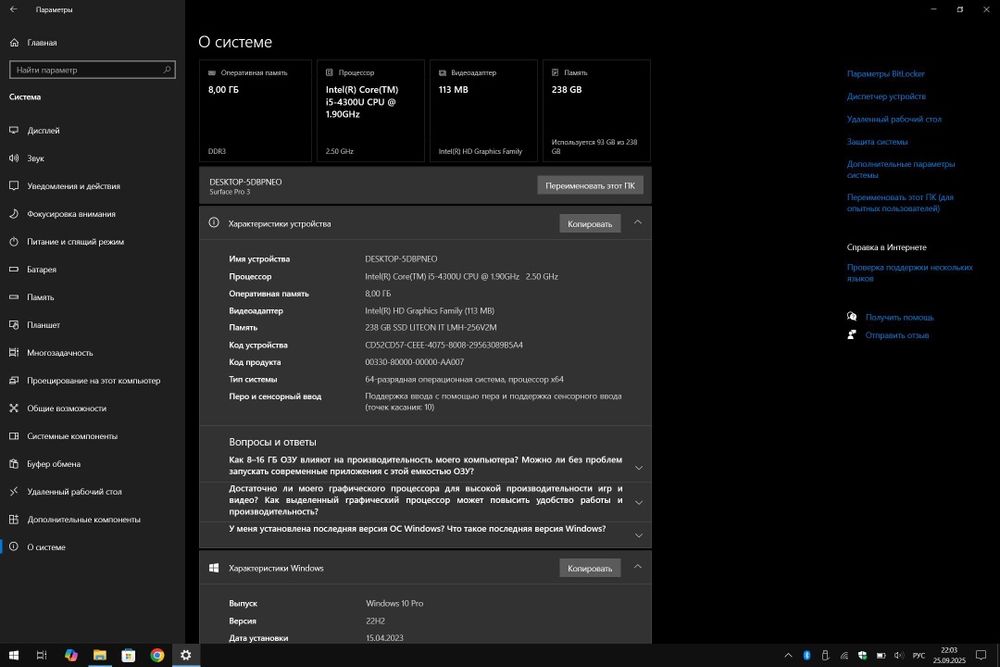Open Параметры BitLocker link

point(885,74)
